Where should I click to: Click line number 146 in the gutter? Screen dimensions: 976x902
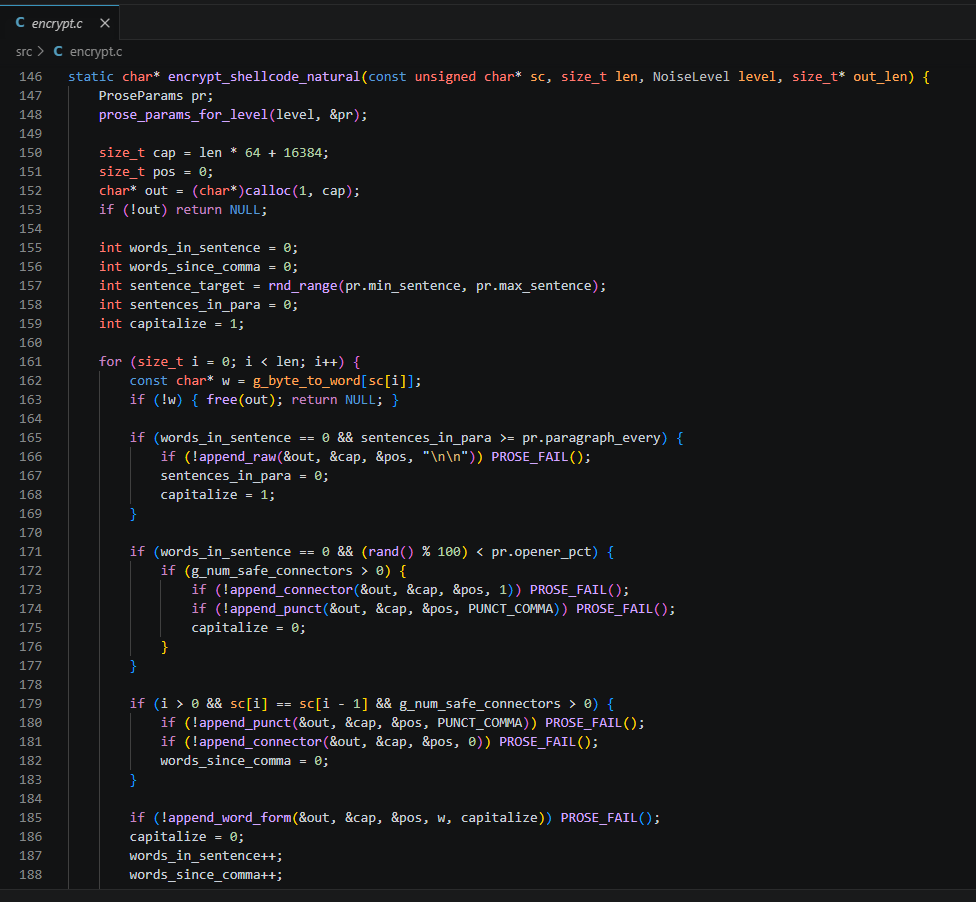[x=30, y=77]
